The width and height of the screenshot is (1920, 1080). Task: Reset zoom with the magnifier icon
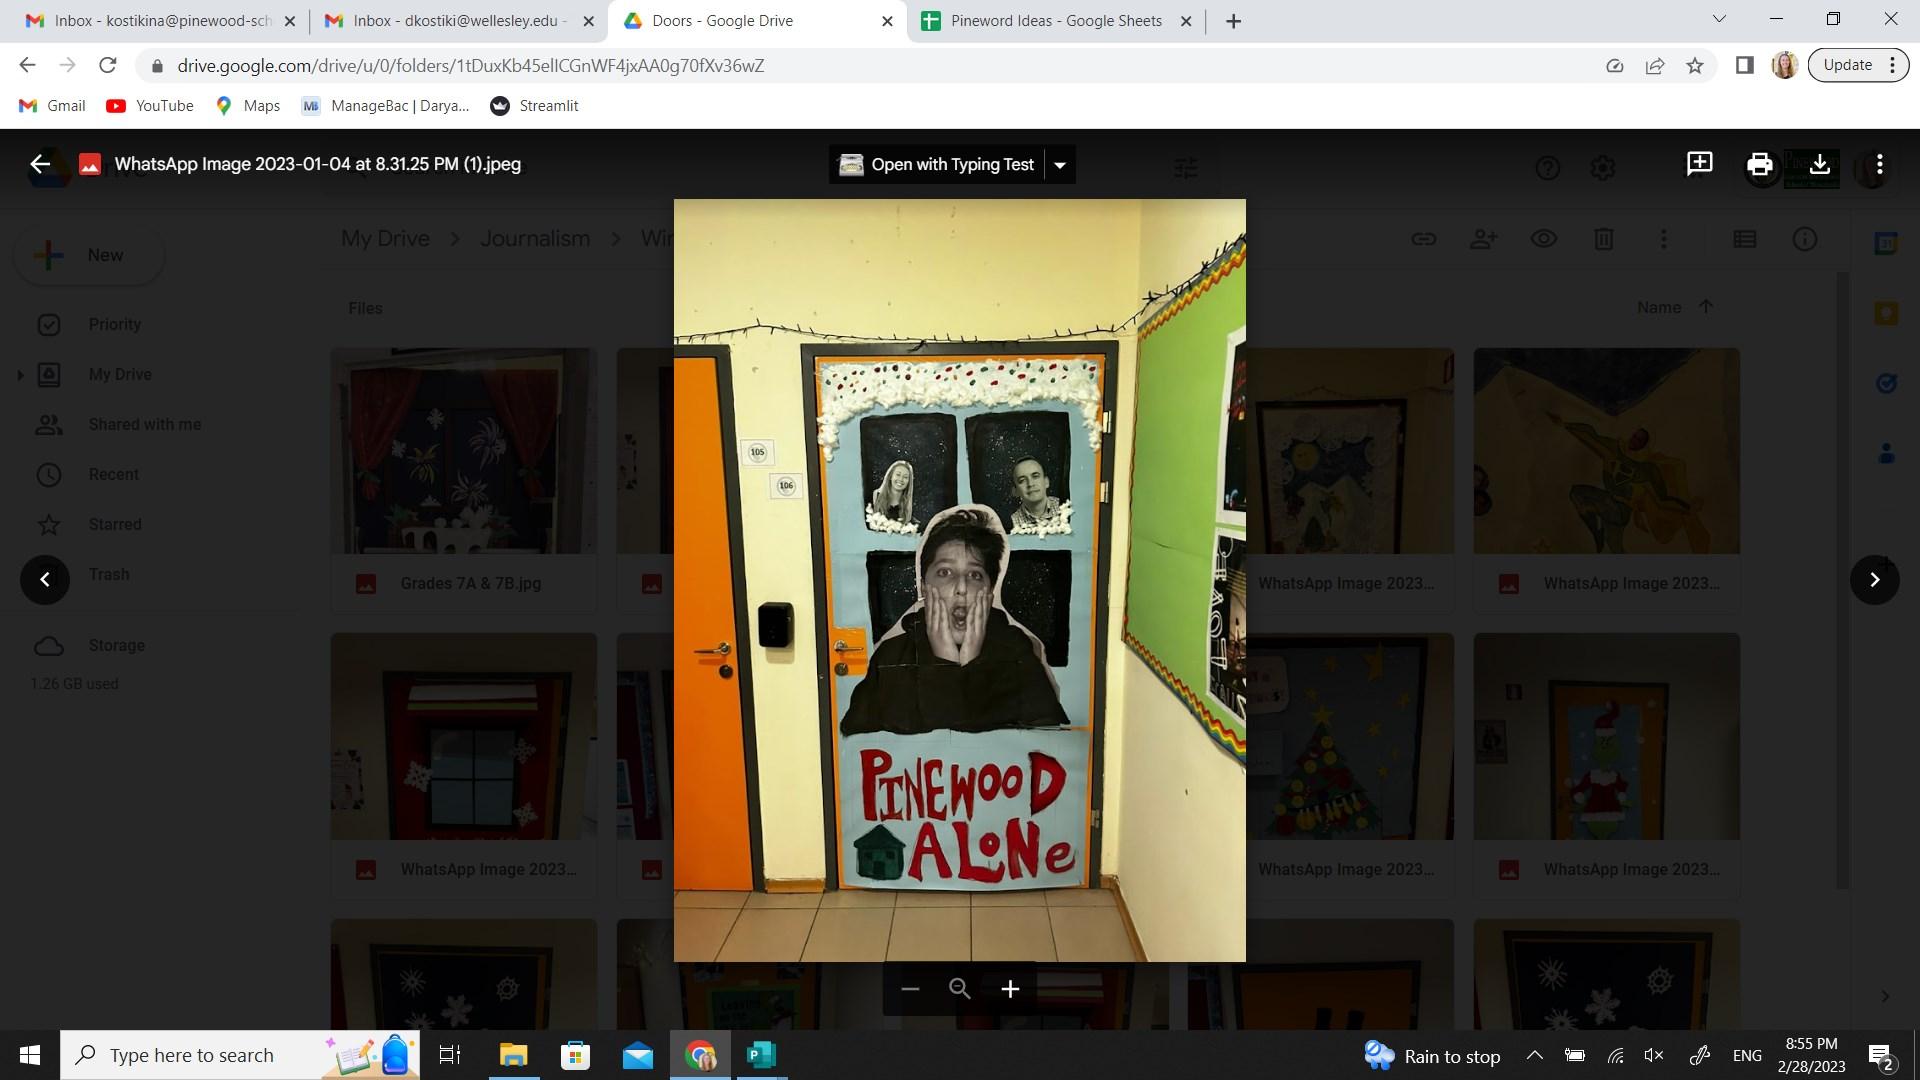pyautogui.click(x=960, y=989)
